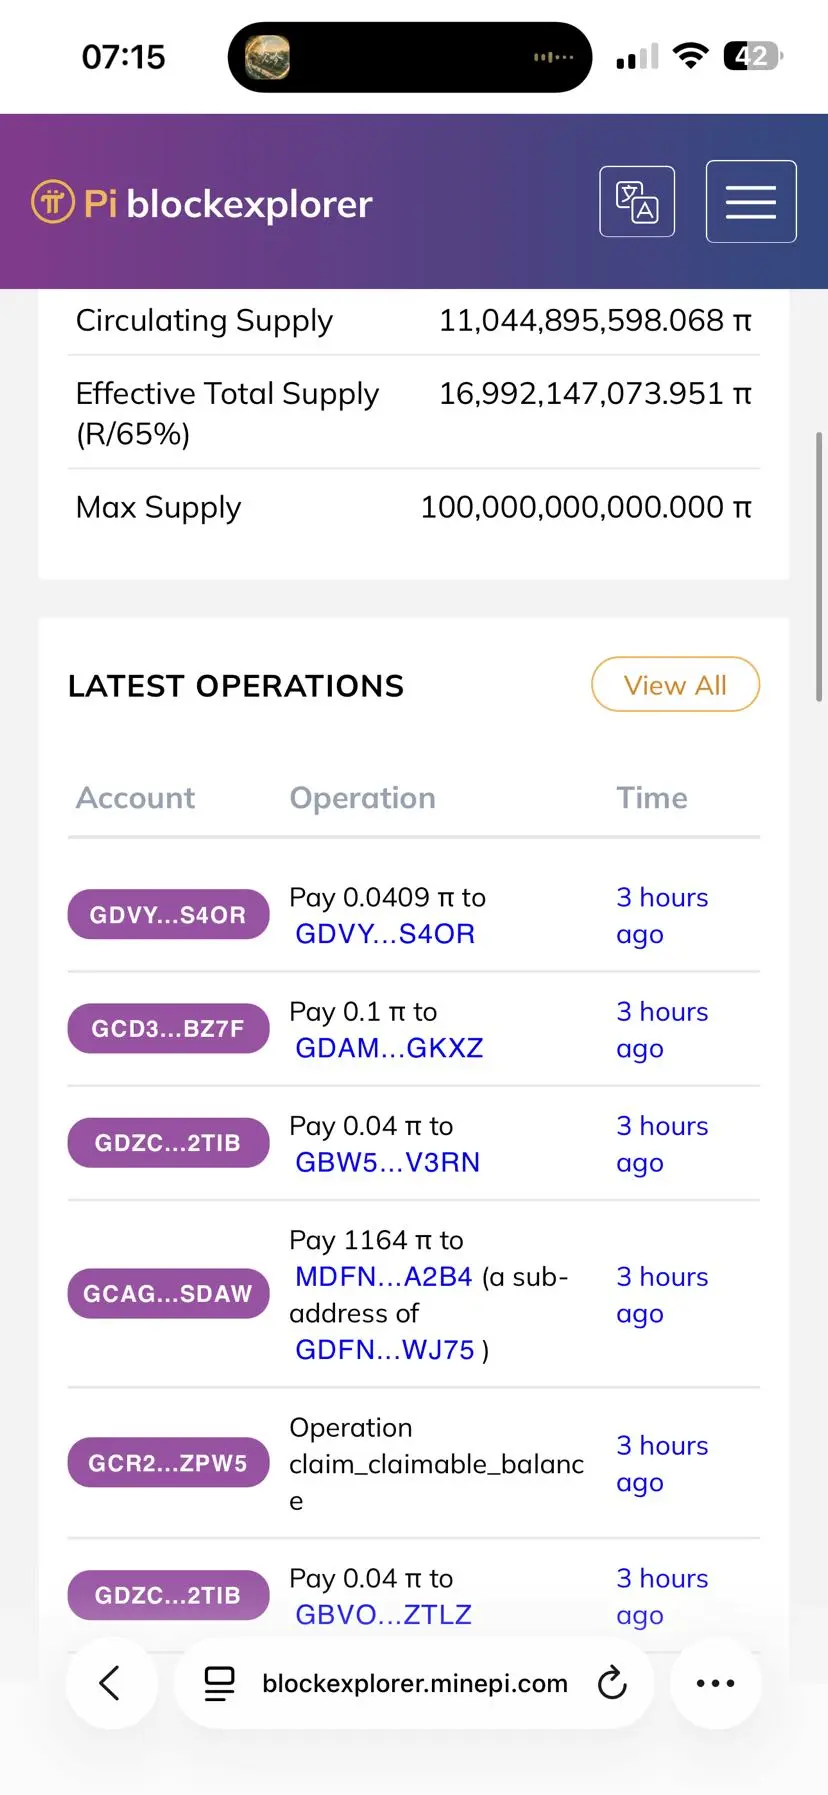Open account badge GCR2...ZPW5
Screen dimensions: 828x1795
168,1463
